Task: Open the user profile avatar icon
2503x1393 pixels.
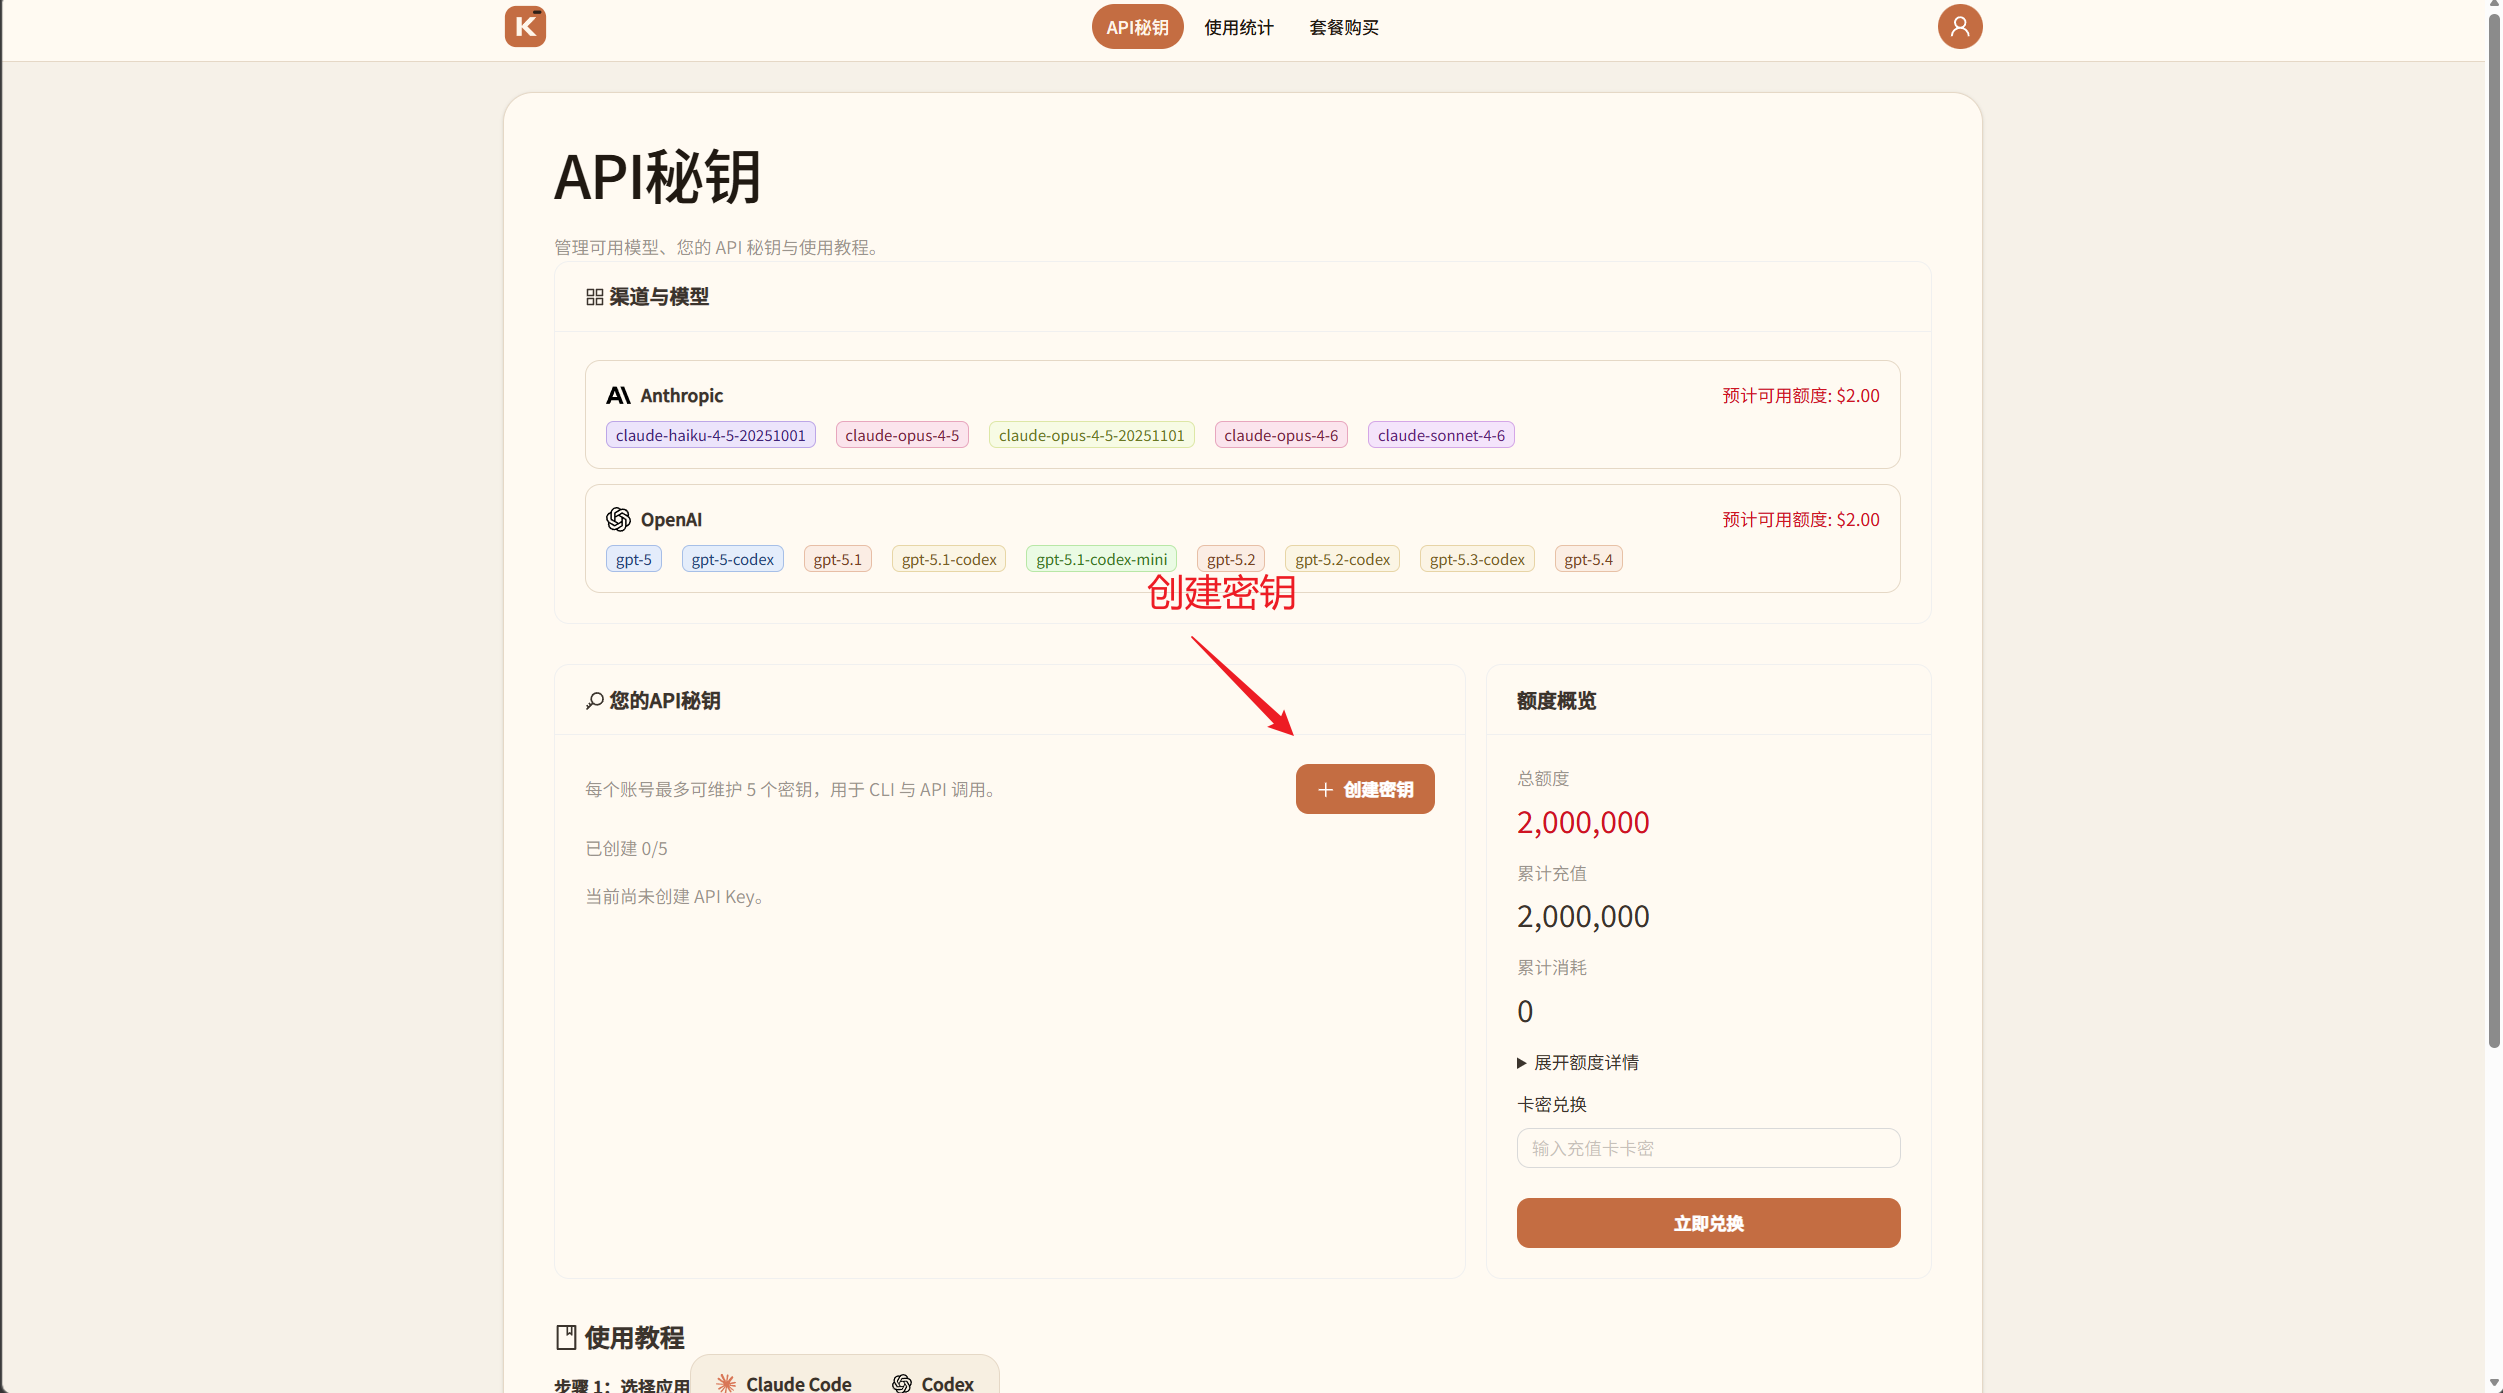Action: [x=1959, y=27]
